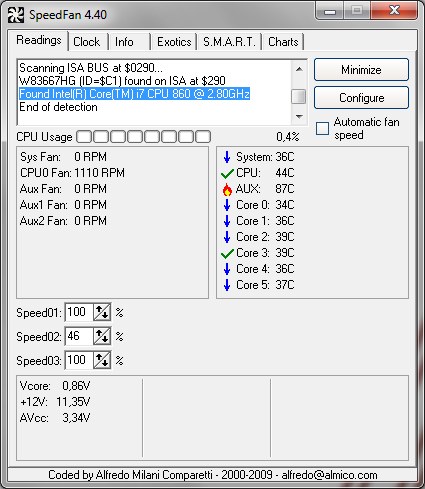Select the 'Found Intel(R) Core(TM) i7' log line
This screenshot has height=489, width=425.
tap(134, 94)
